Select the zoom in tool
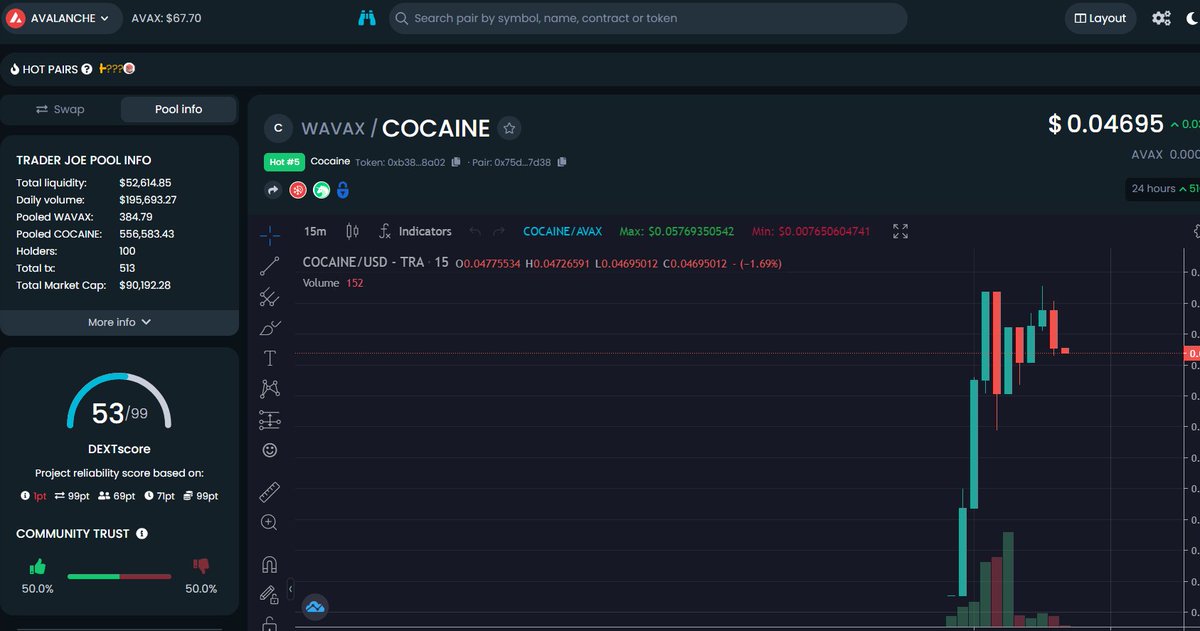This screenshot has height=631, width=1200. pos(269,522)
